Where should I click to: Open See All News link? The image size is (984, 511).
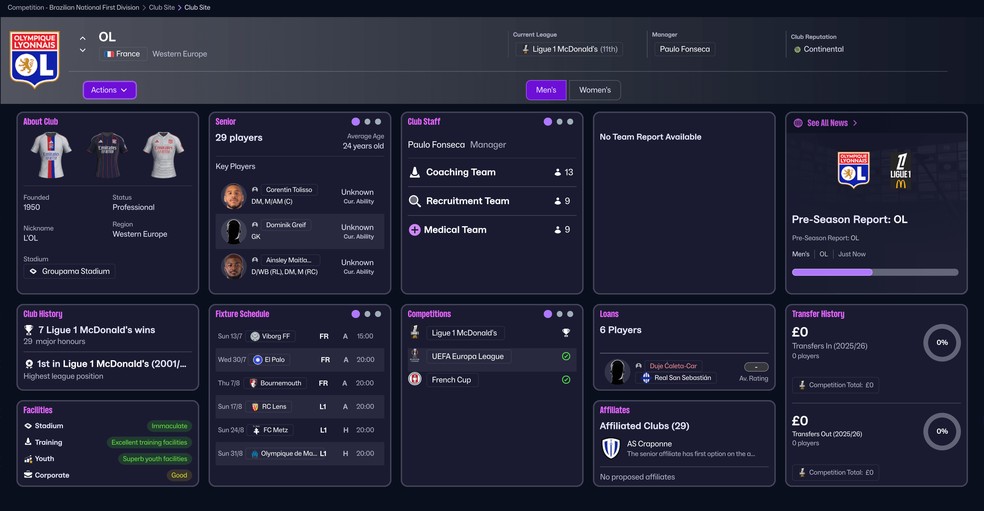pyautogui.click(x=827, y=123)
